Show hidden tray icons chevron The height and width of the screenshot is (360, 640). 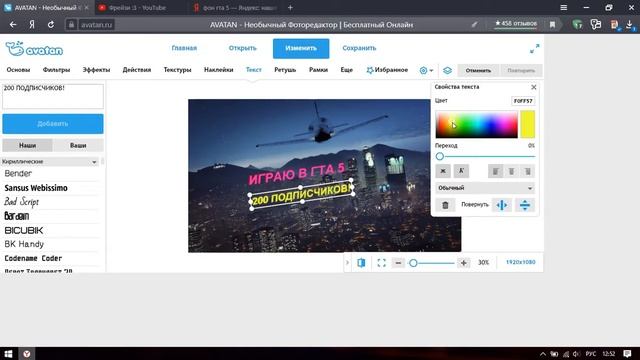(x=542, y=354)
